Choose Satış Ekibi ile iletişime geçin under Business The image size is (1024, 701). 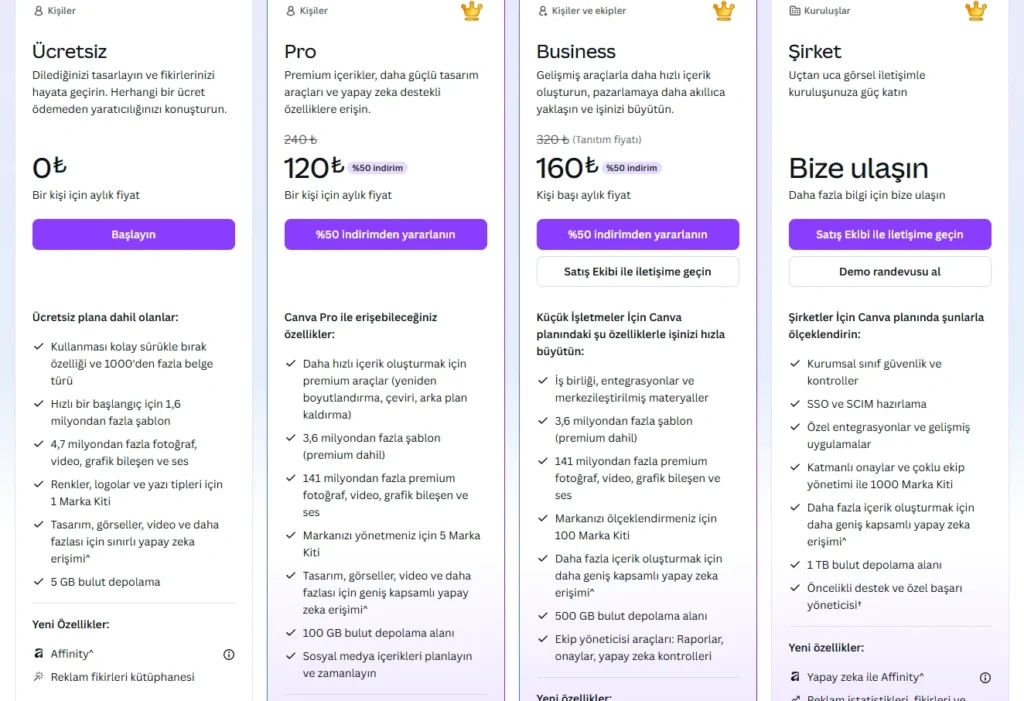(637, 271)
